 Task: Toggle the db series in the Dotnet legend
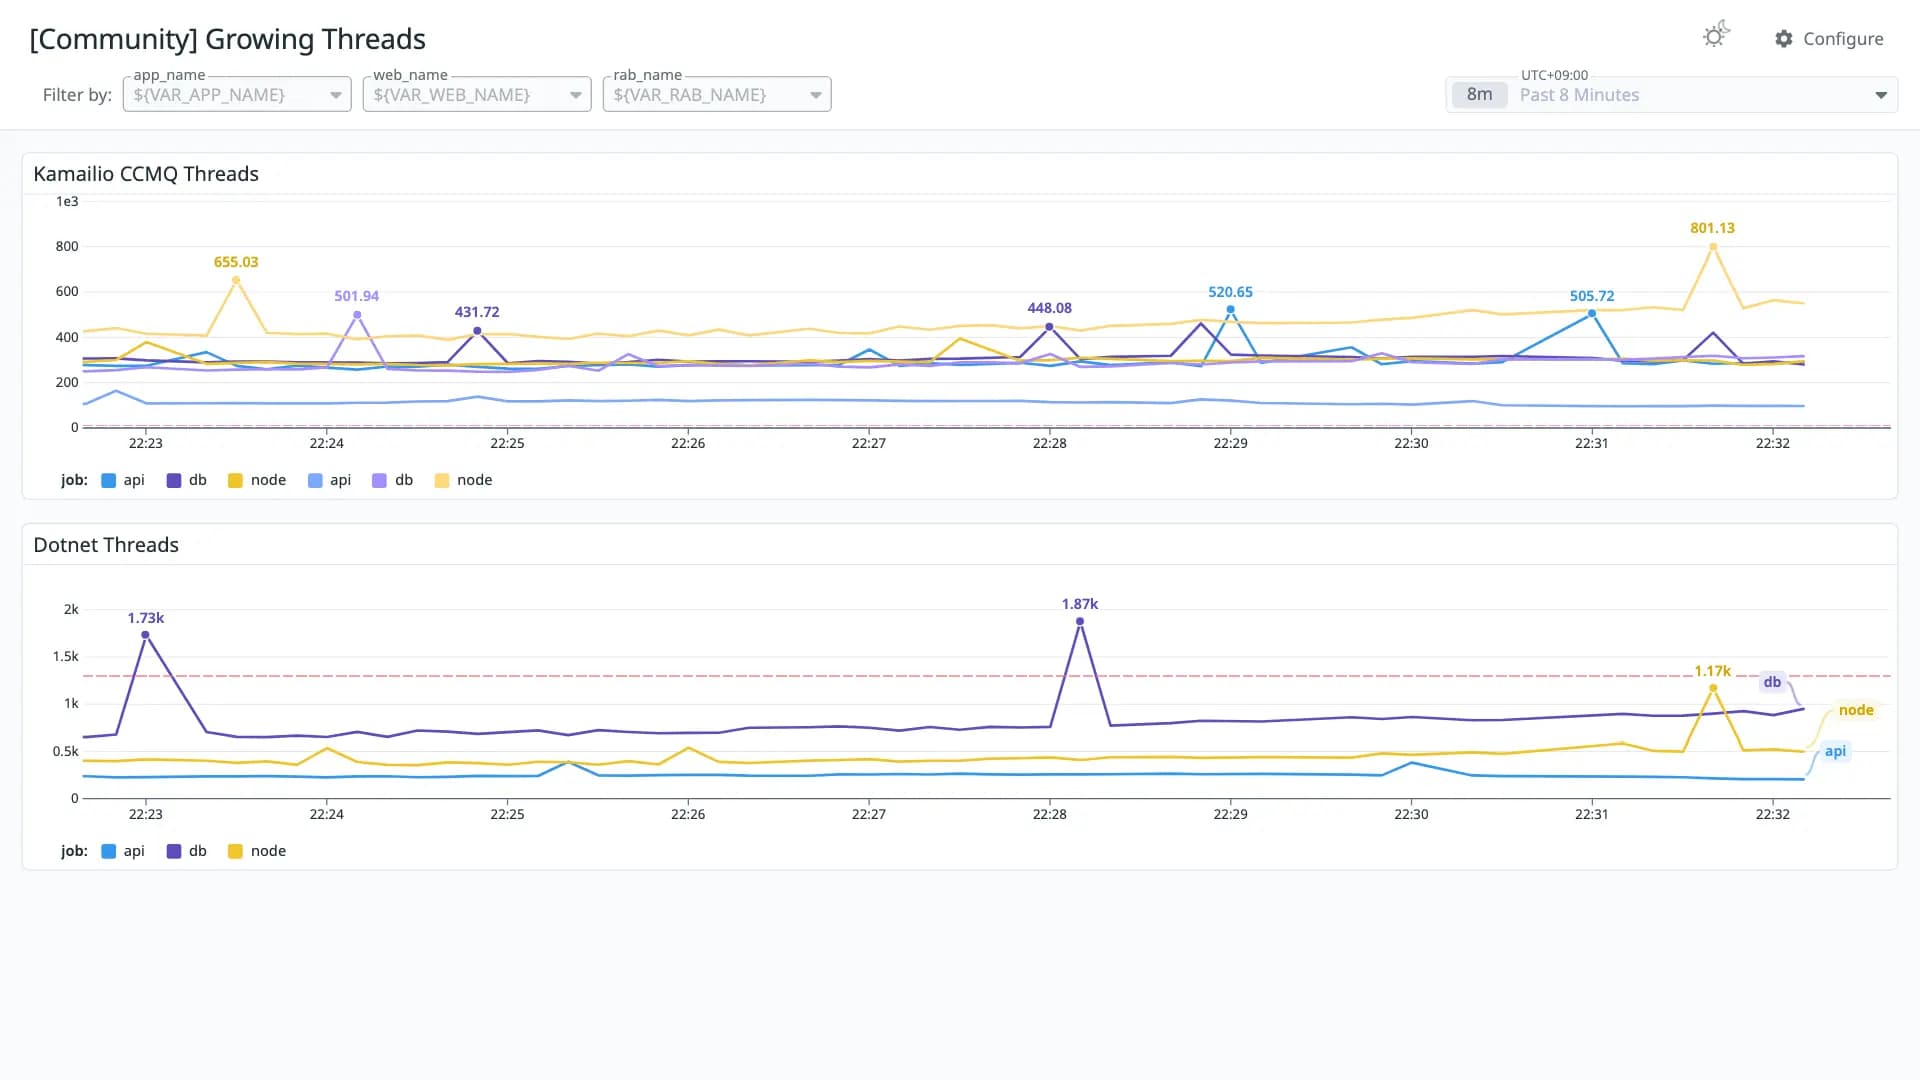187,851
